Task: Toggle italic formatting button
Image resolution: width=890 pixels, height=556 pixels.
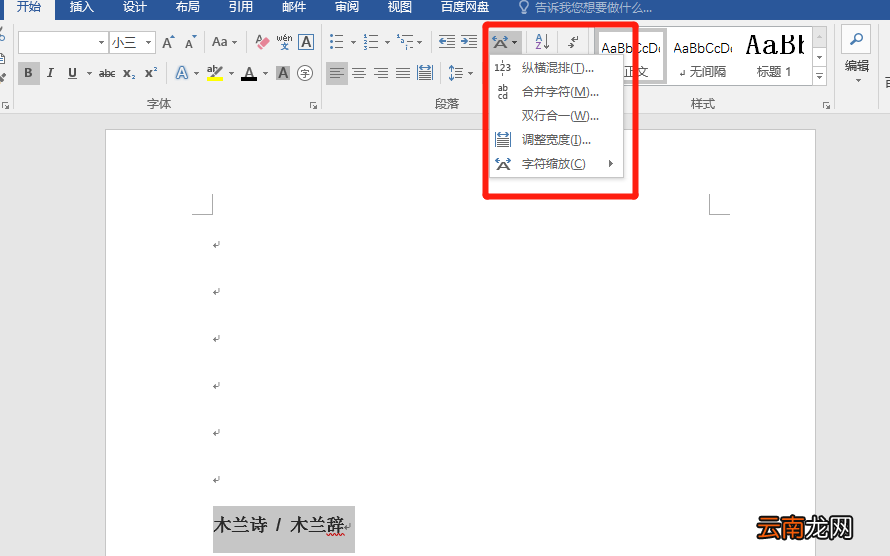Action: [51, 73]
